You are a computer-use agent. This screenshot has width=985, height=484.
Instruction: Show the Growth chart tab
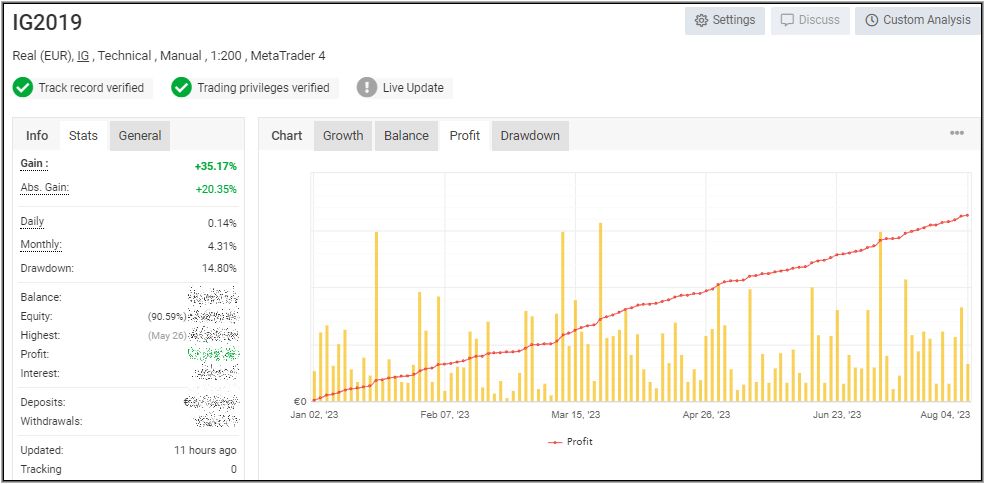[343, 136]
